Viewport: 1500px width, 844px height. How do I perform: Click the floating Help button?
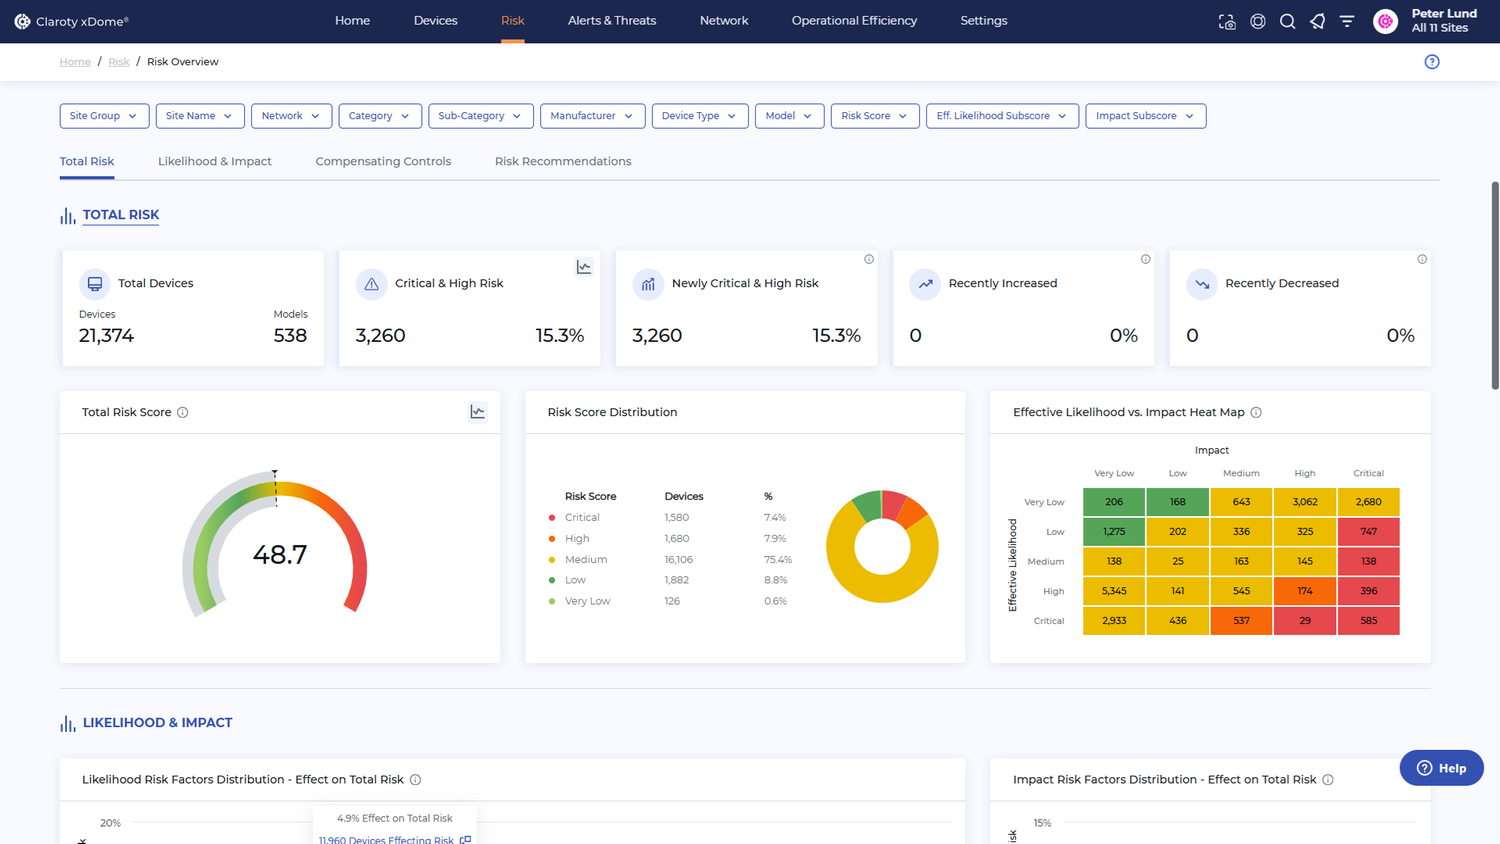1441,768
